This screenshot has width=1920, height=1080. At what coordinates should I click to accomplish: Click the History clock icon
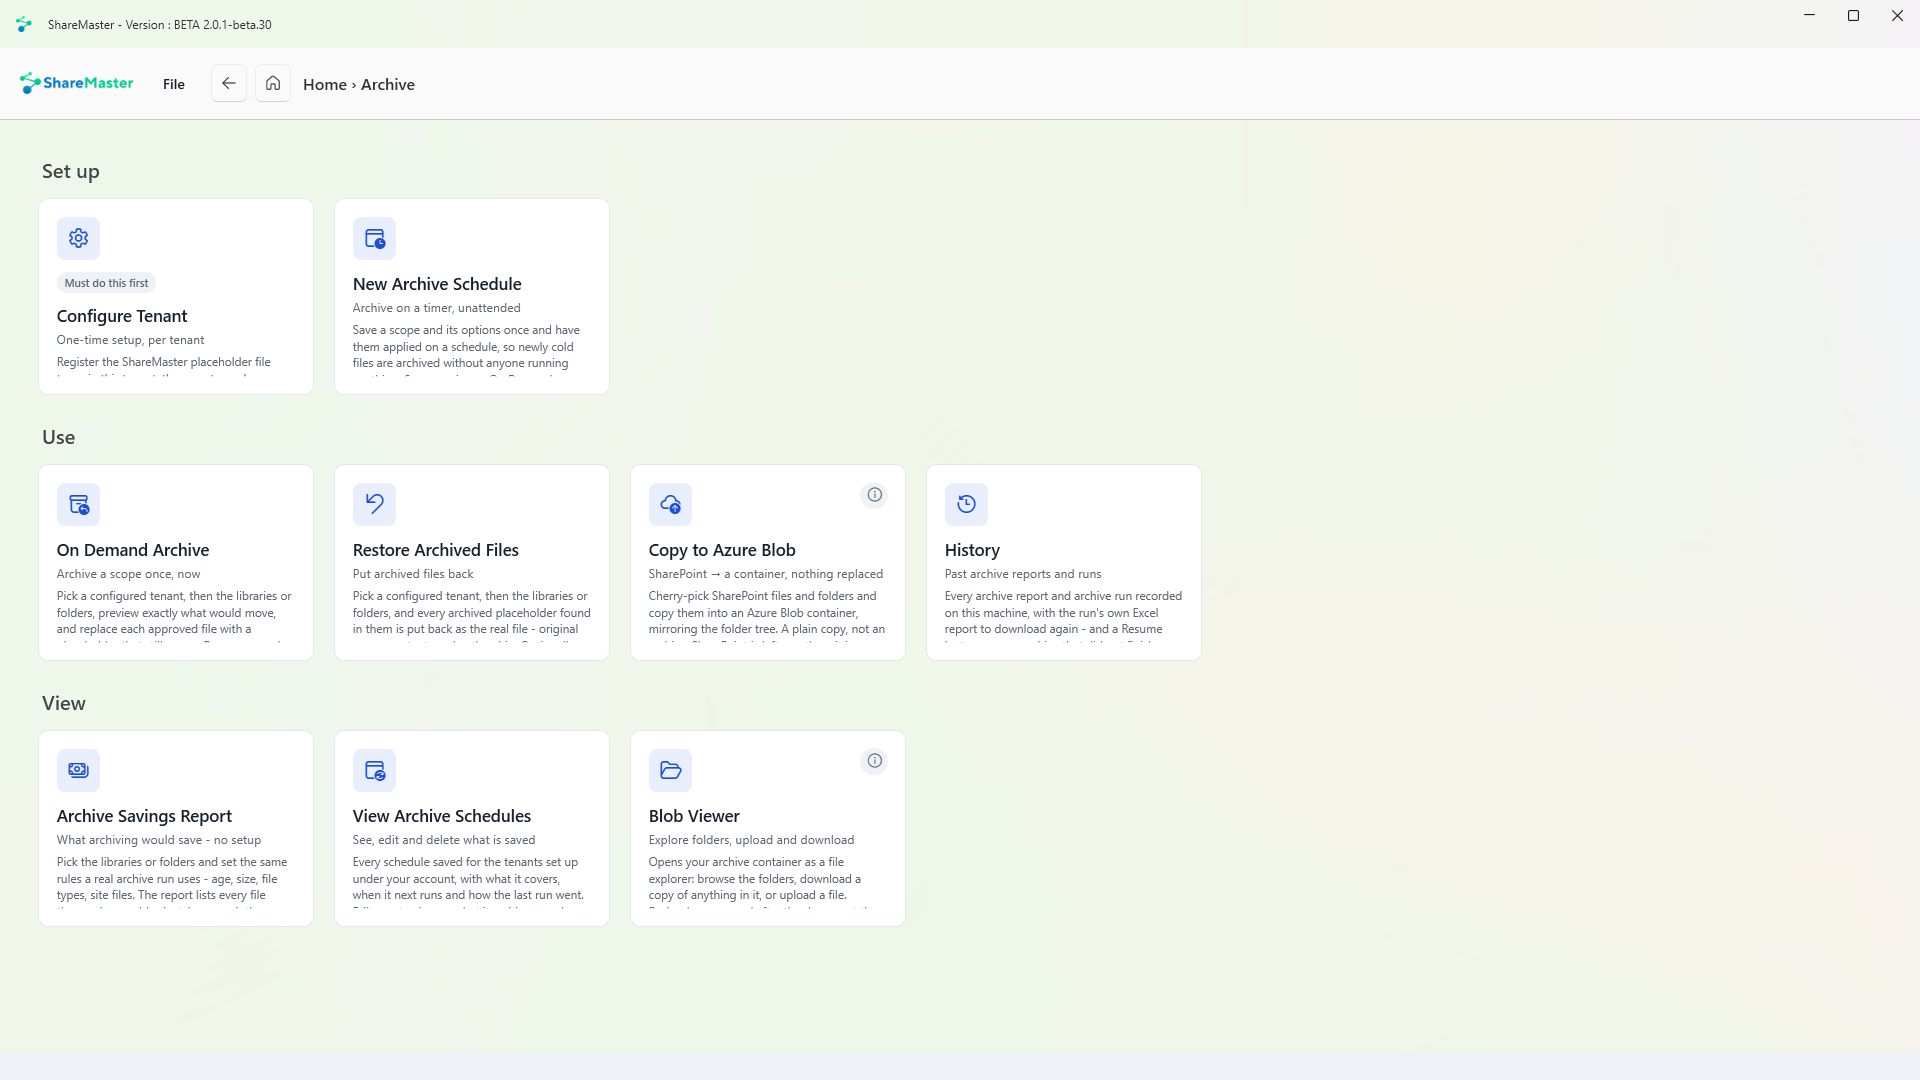pos(966,504)
